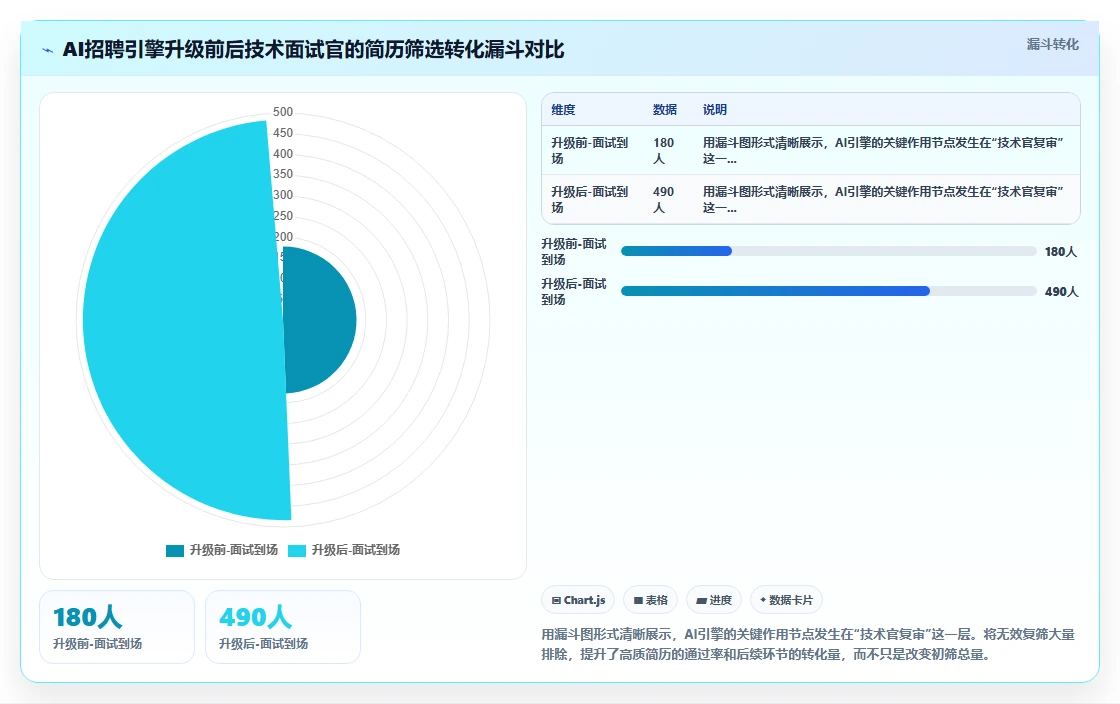Click the 说明 column header
The width and height of the screenshot is (1120, 704).
(x=714, y=109)
